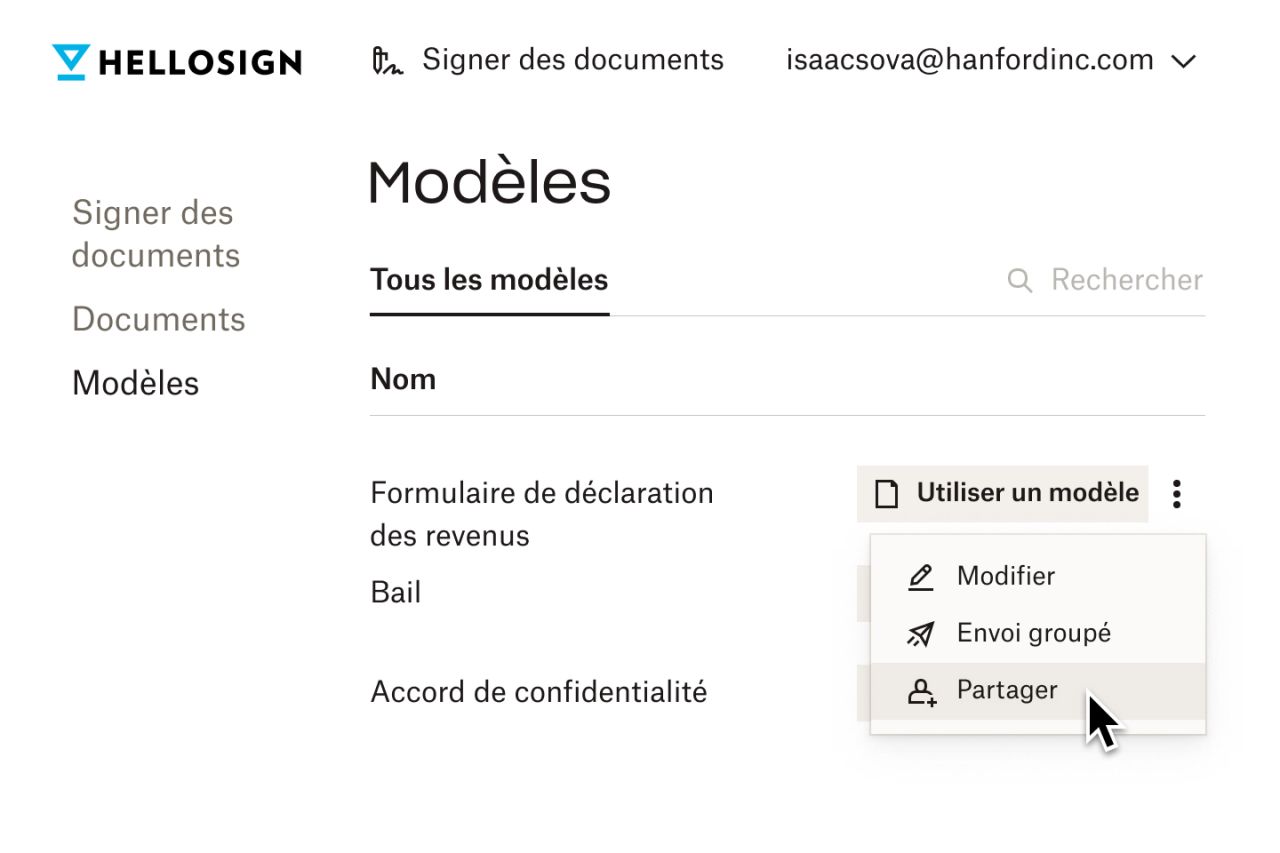Select the pencil icon next to Modifier
Viewport: 1280px width, 853px height.
click(920, 576)
